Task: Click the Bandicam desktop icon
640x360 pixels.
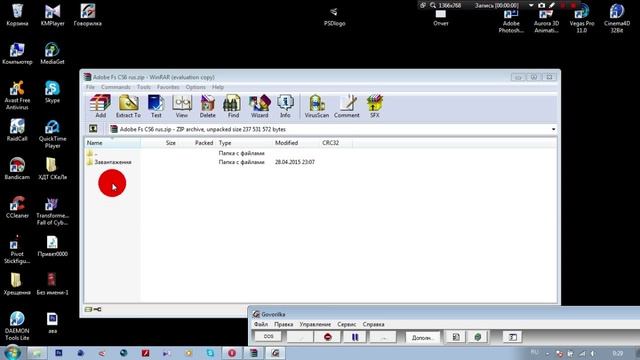Action: [x=17, y=169]
